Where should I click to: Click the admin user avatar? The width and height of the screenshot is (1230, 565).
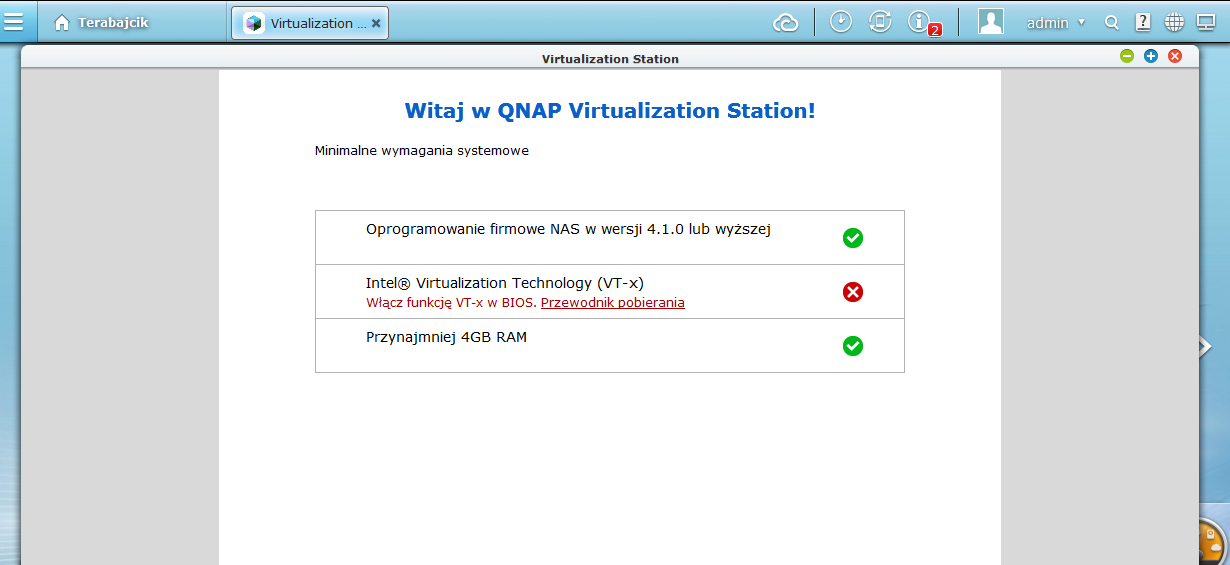pos(991,21)
